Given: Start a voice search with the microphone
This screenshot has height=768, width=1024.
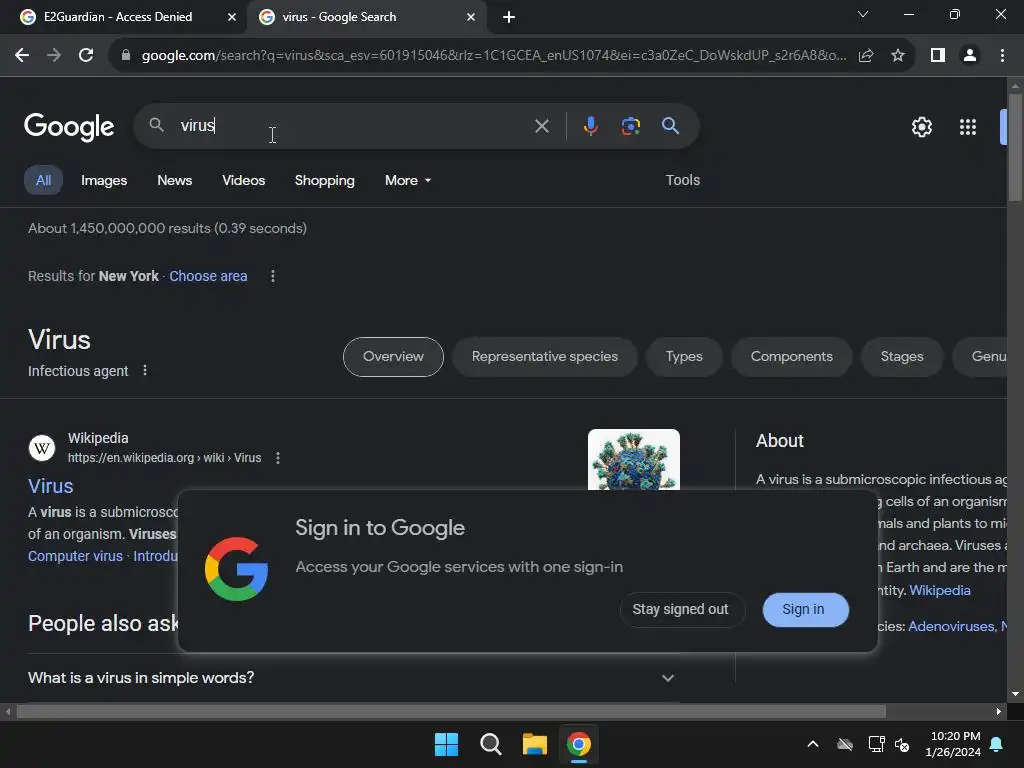Looking at the screenshot, I should (590, 125).
